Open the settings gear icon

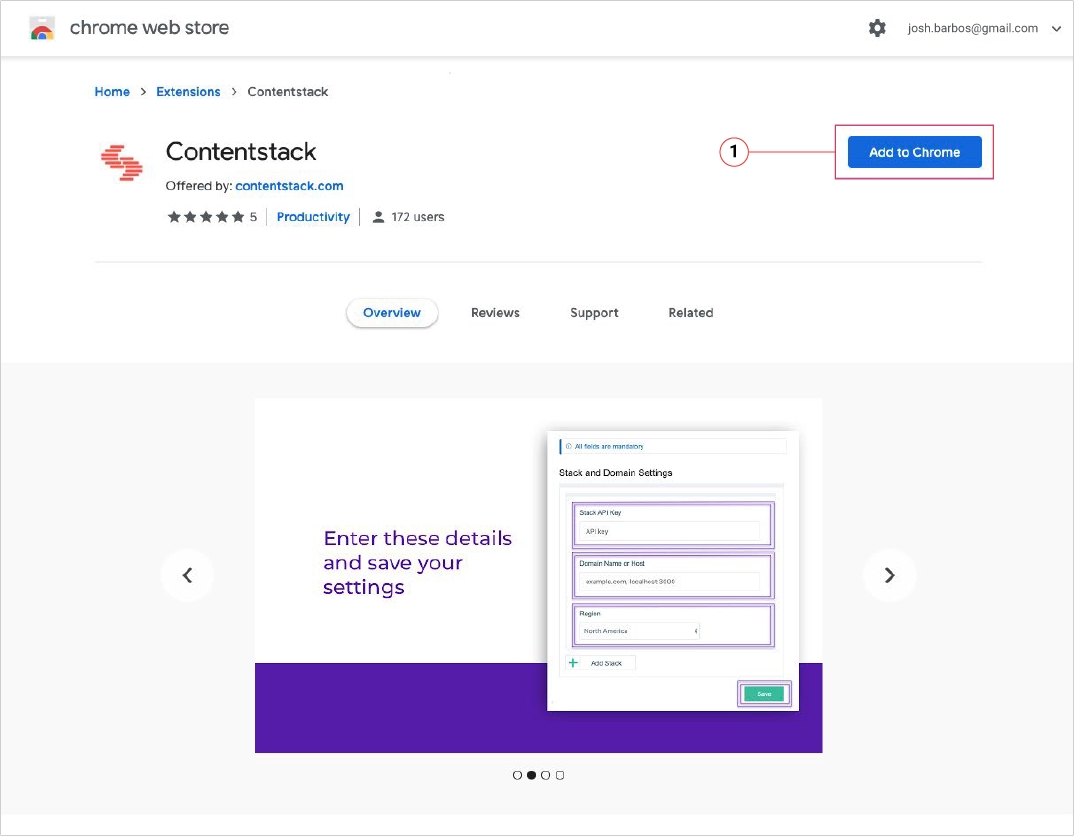[x=877, y=28]
